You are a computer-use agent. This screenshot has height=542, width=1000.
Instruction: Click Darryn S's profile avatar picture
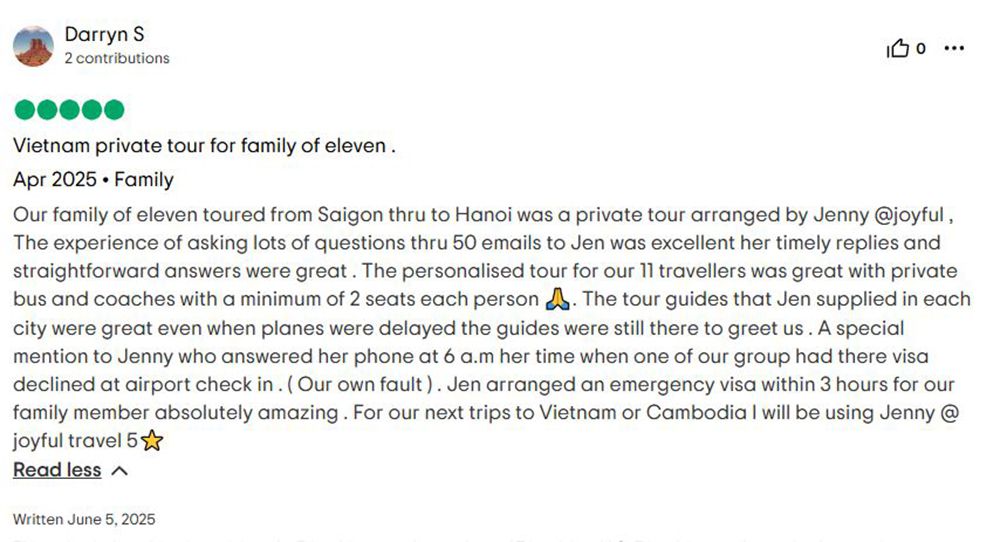click(33, 46)
